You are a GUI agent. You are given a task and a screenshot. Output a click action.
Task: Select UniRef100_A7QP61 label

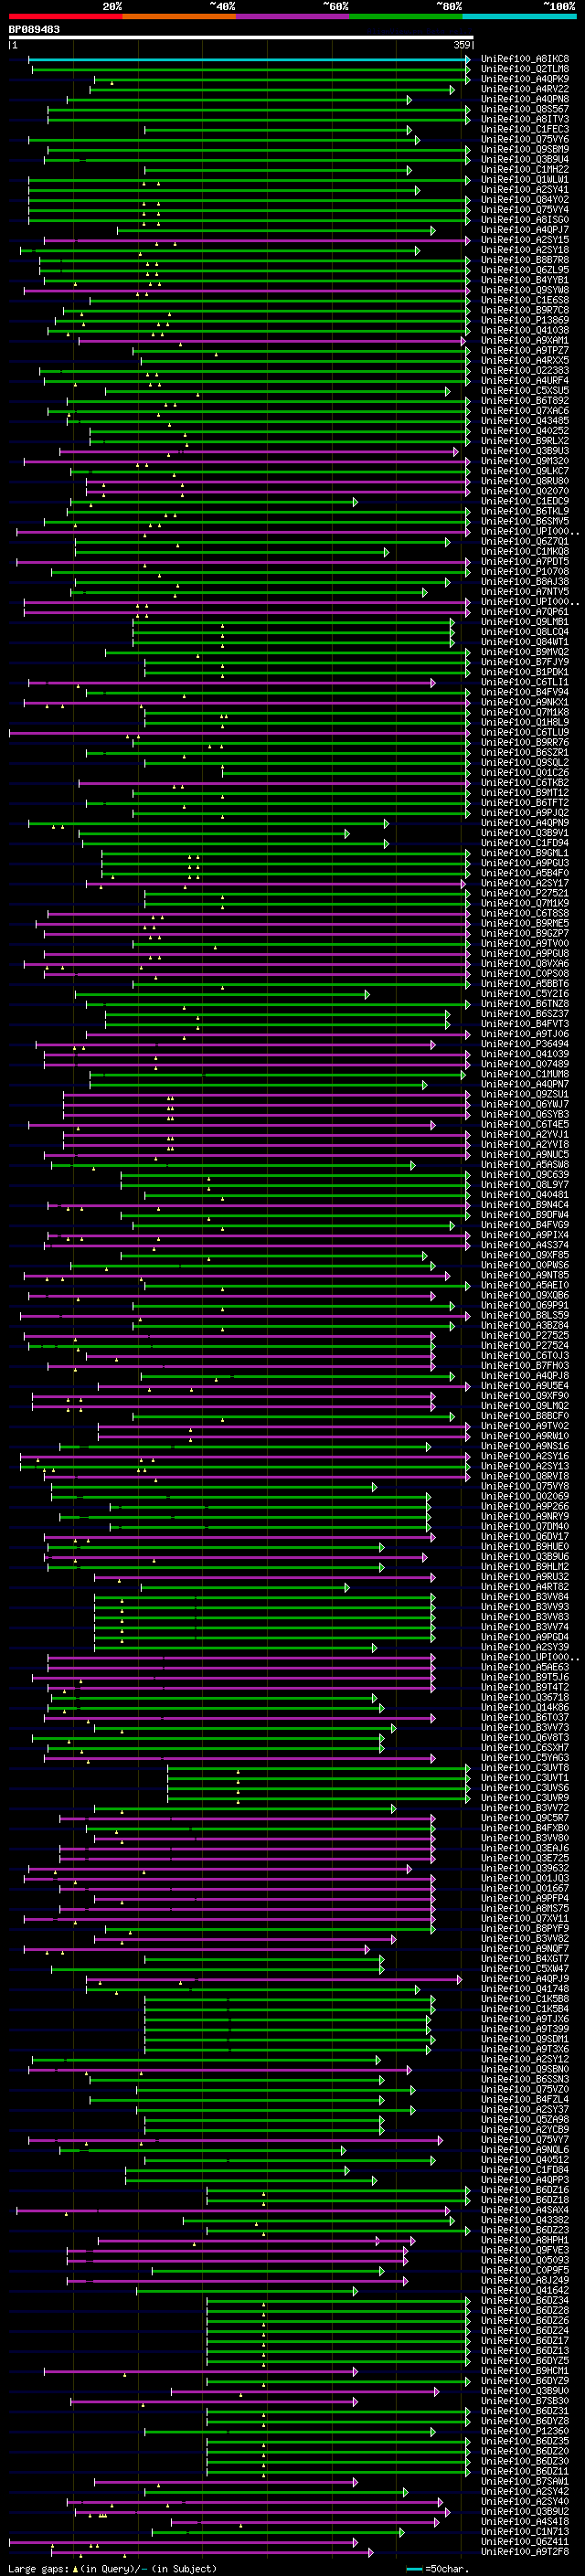(x=525, y=612)
